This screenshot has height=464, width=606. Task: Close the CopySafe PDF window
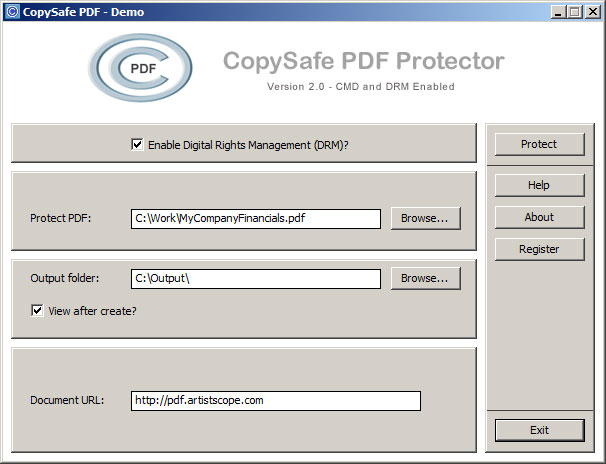593,12
